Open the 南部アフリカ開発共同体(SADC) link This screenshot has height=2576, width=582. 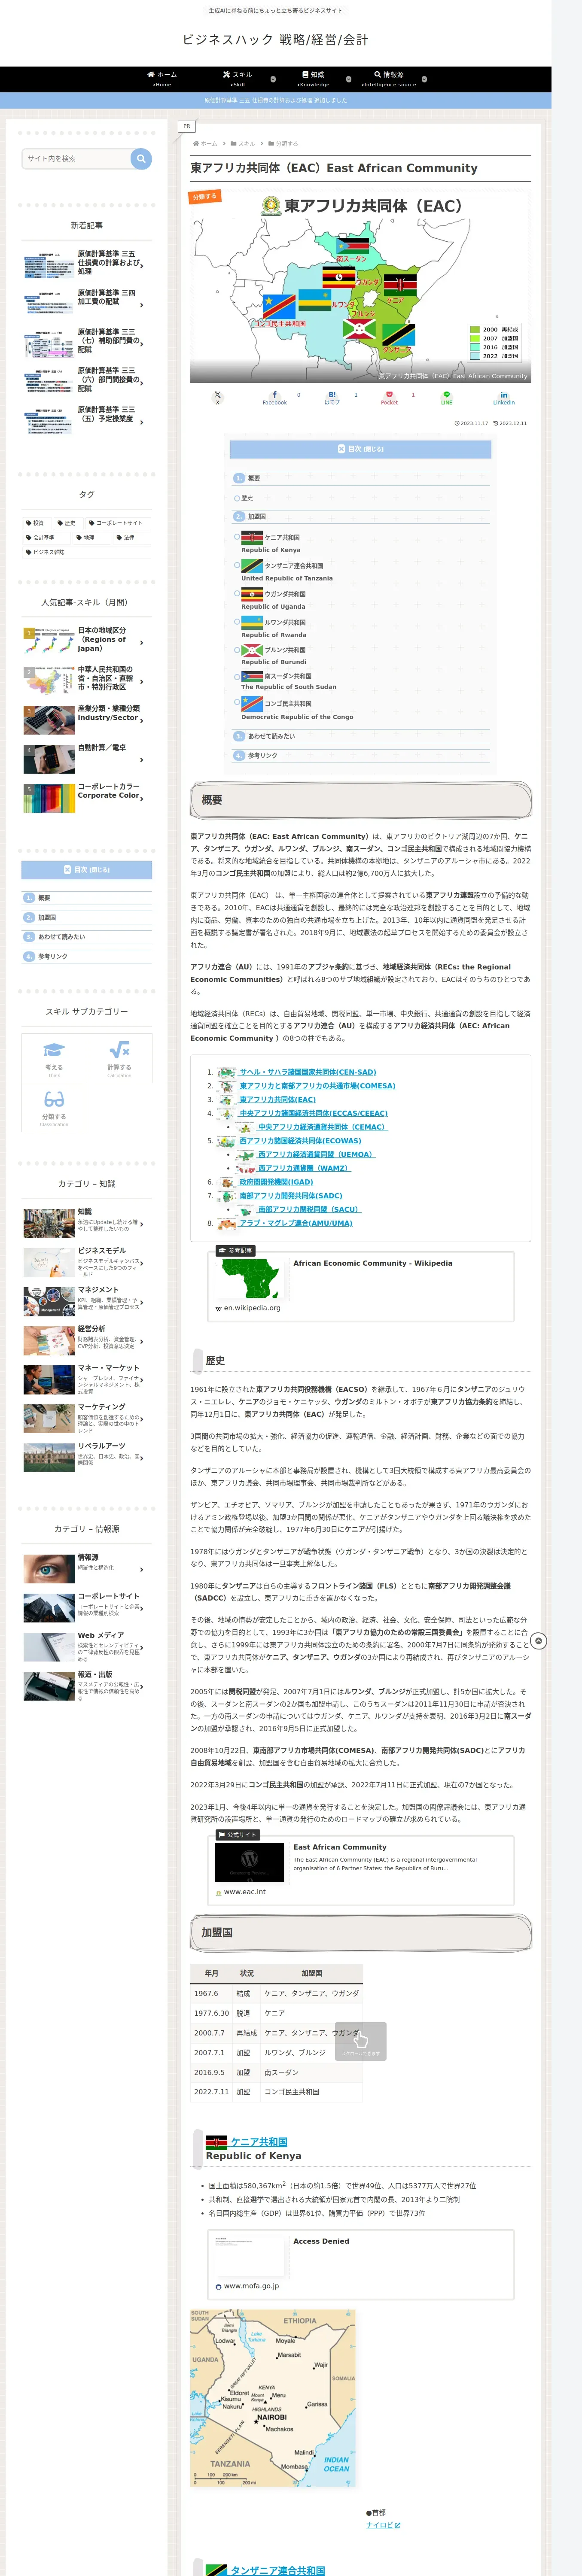[x=291, y=1196]
